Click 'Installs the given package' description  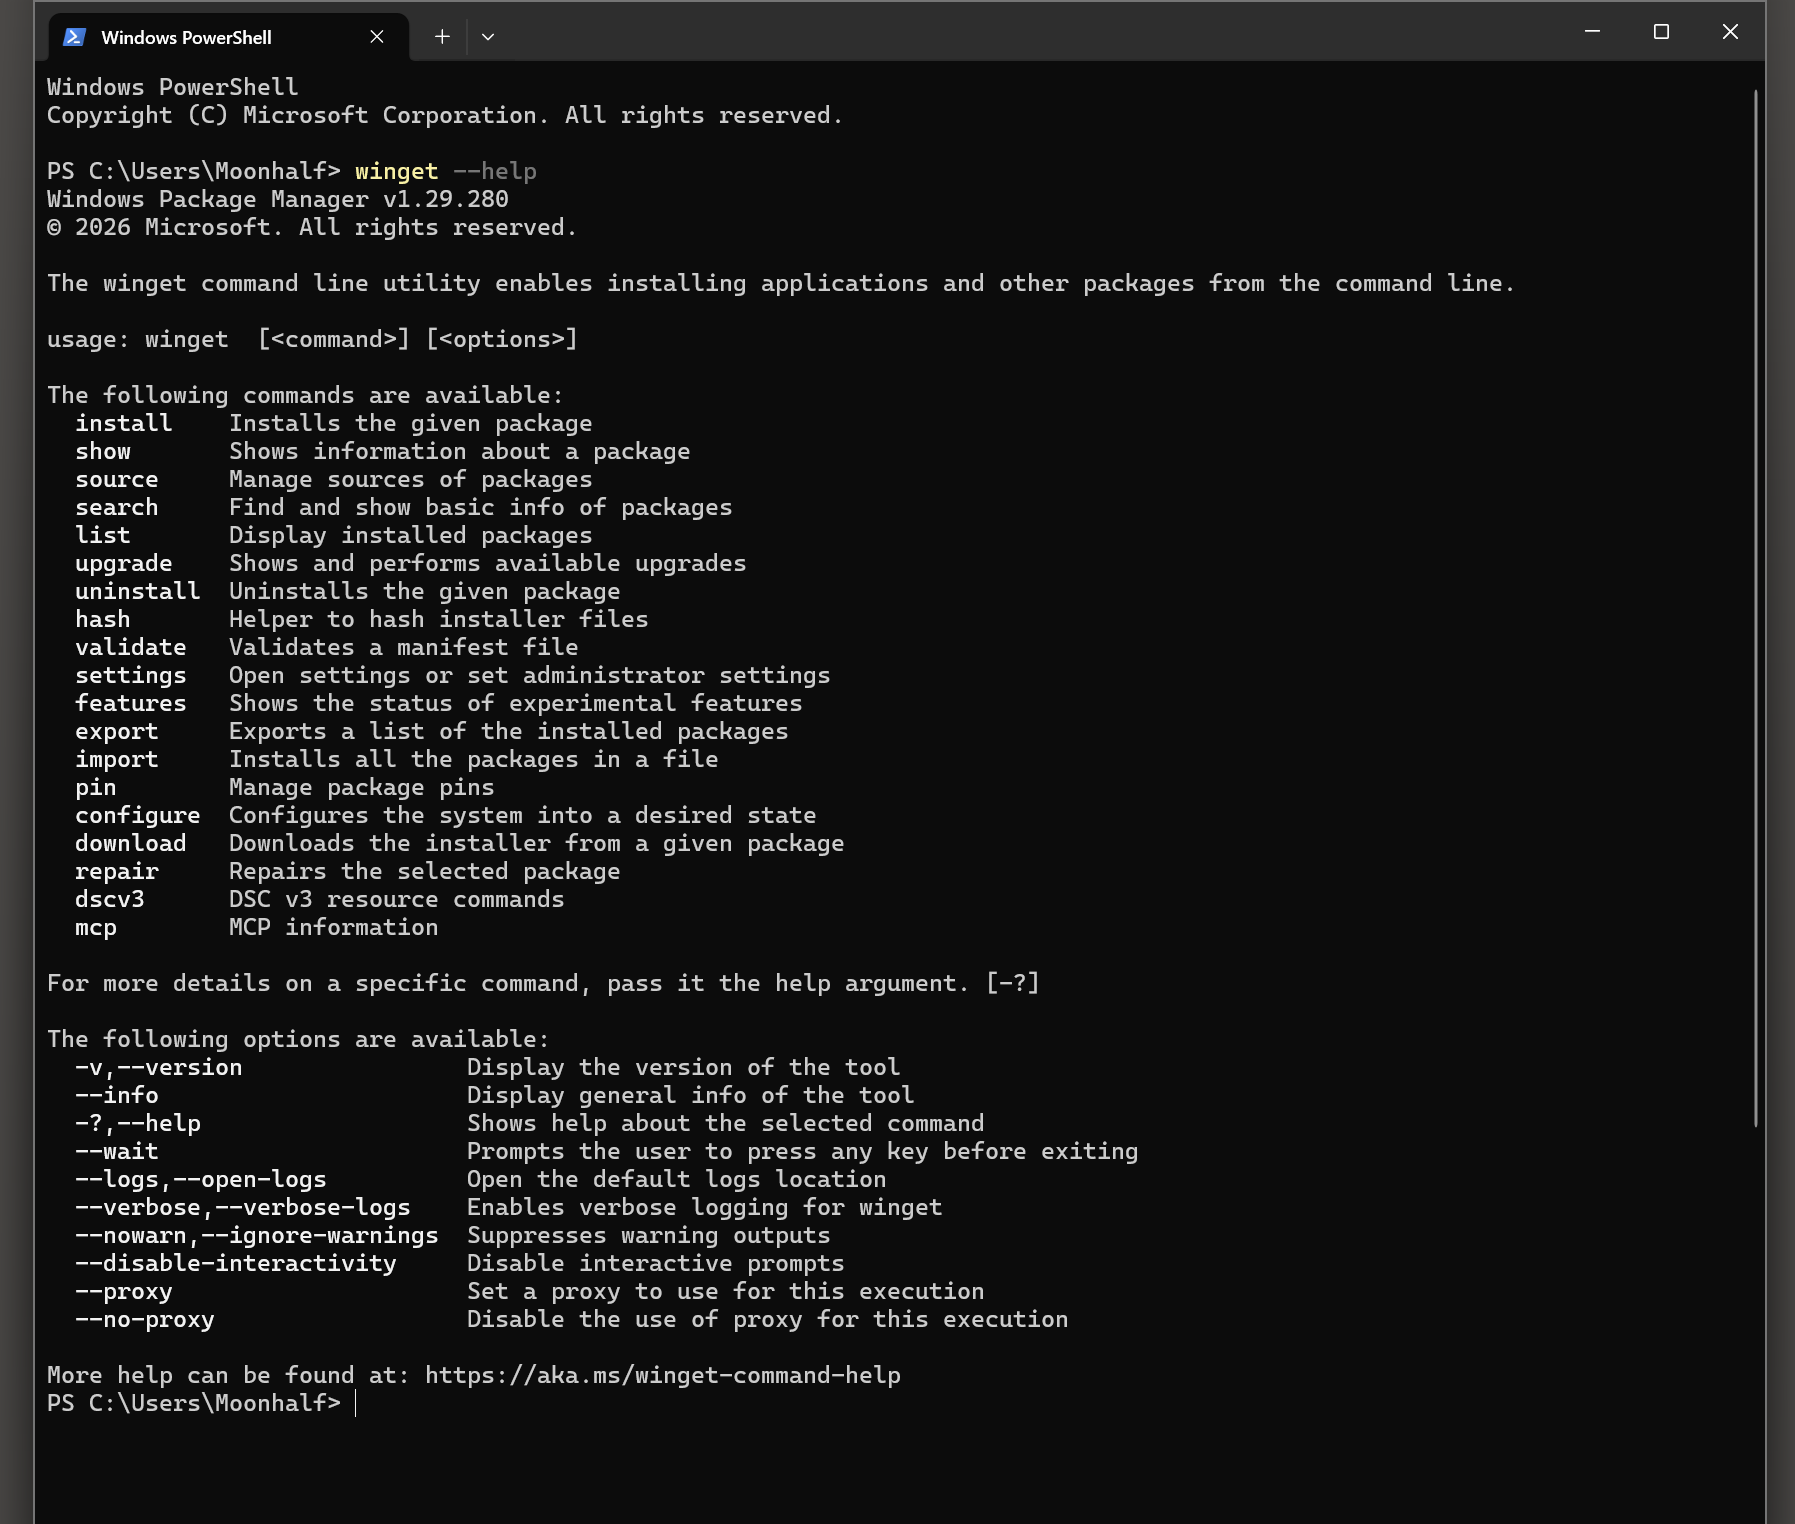pyautogui.click(x=411, y=423)
